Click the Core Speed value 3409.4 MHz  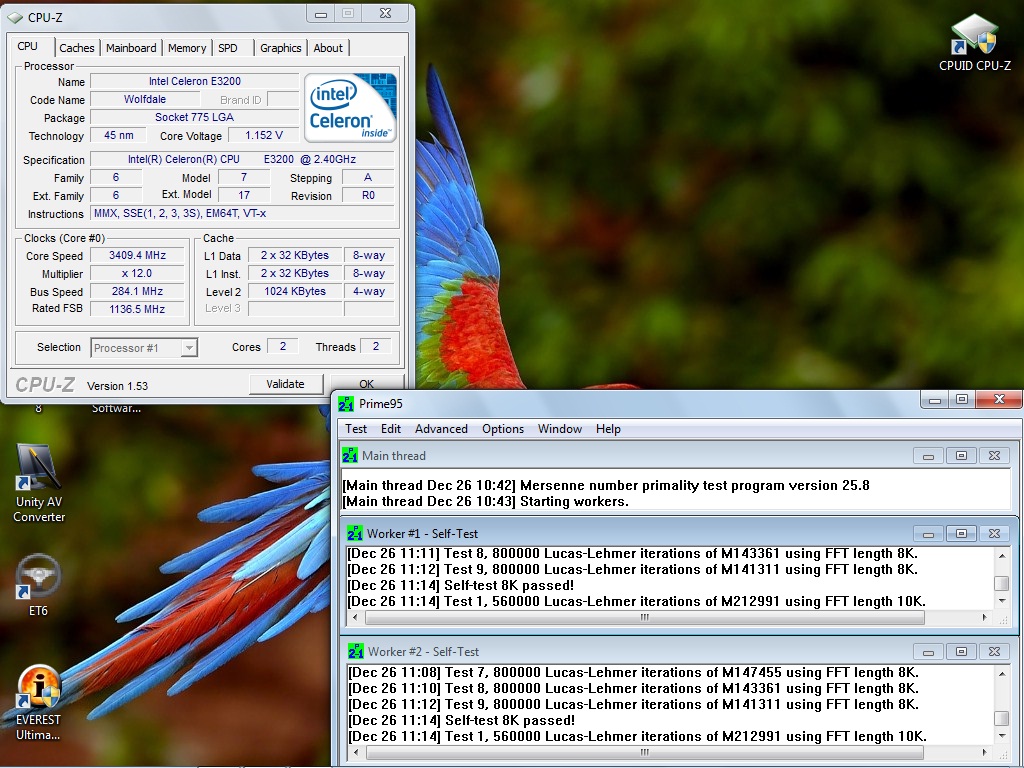point(137,255)
